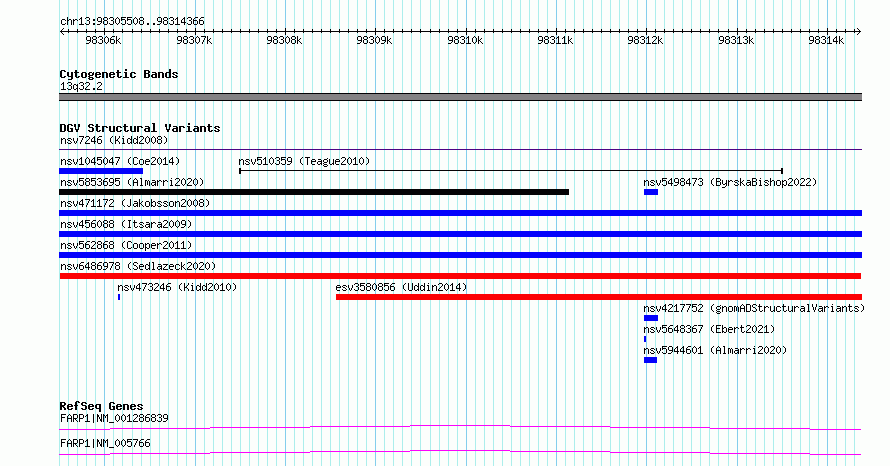This screenshot has width=890, height=466.
Task: Click the 98308k ruler tick label
Action: [284, 40]
